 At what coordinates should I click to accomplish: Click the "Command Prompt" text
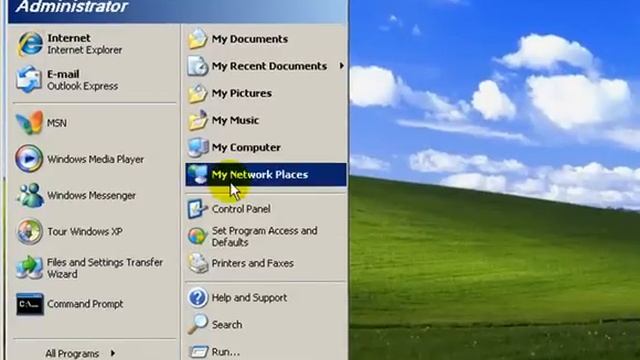(85, 304)
